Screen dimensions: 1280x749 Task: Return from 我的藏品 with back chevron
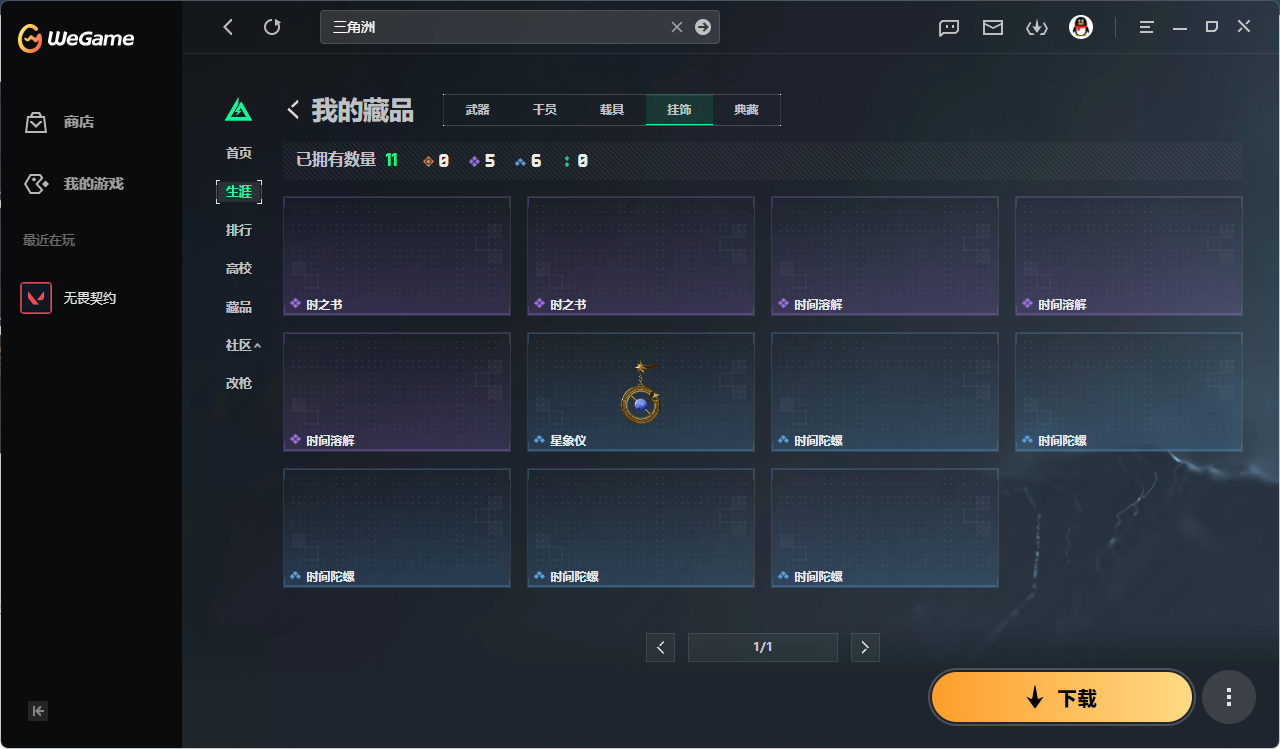click(294, 109)
